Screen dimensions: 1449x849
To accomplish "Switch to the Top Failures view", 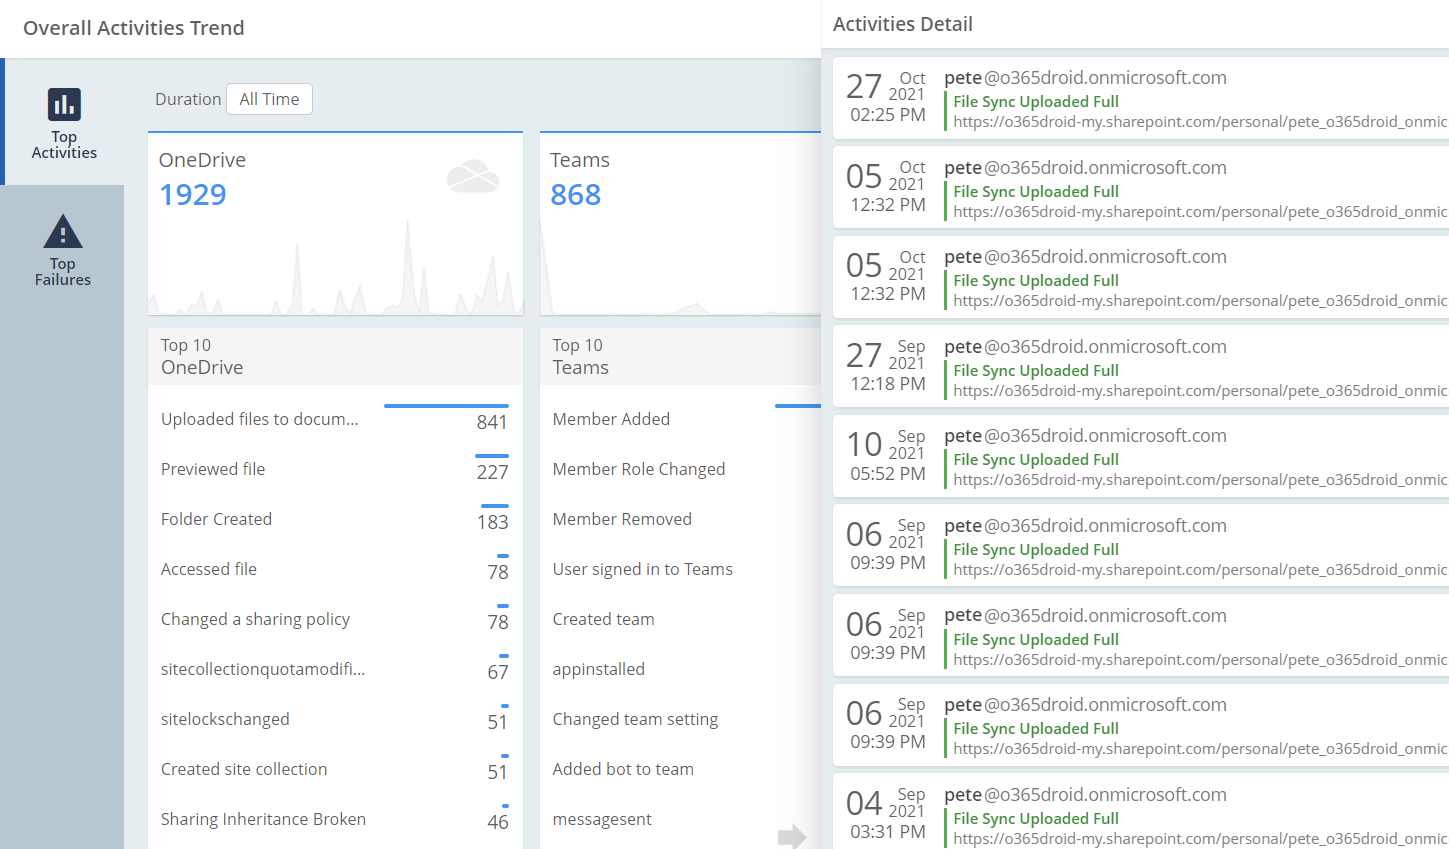I will click(63, 246).
